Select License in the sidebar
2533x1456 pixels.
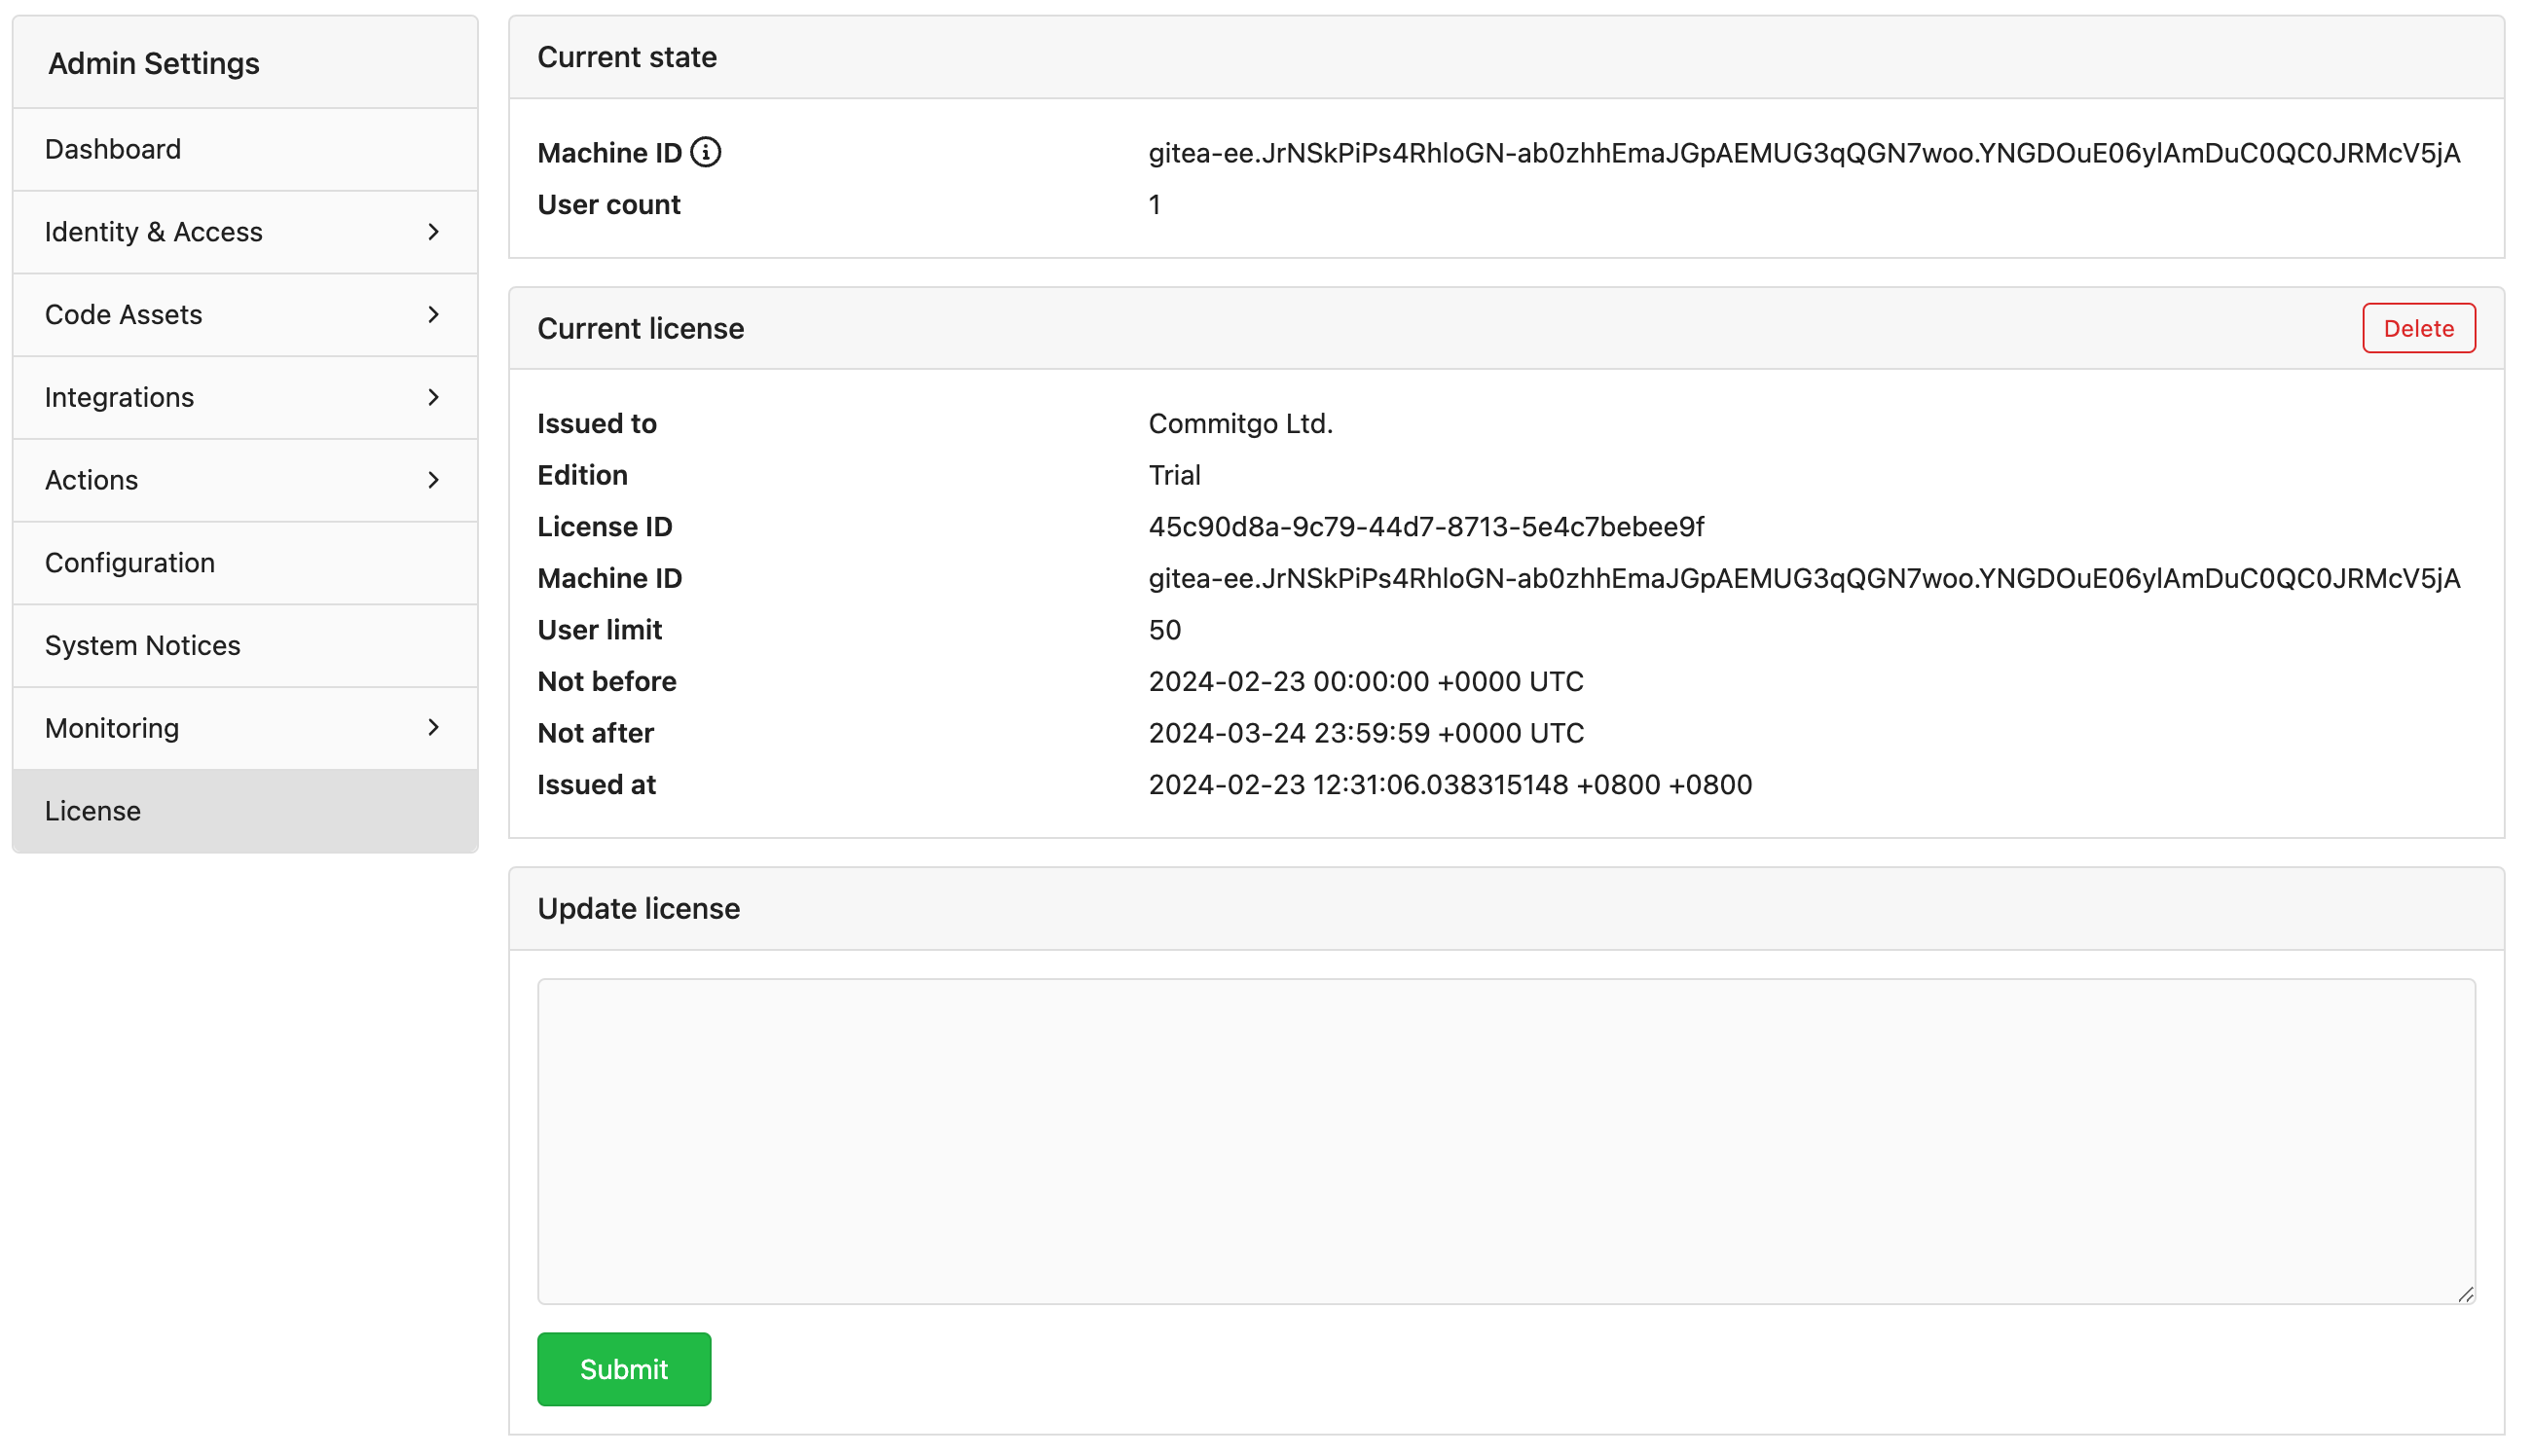click(93, 810)
